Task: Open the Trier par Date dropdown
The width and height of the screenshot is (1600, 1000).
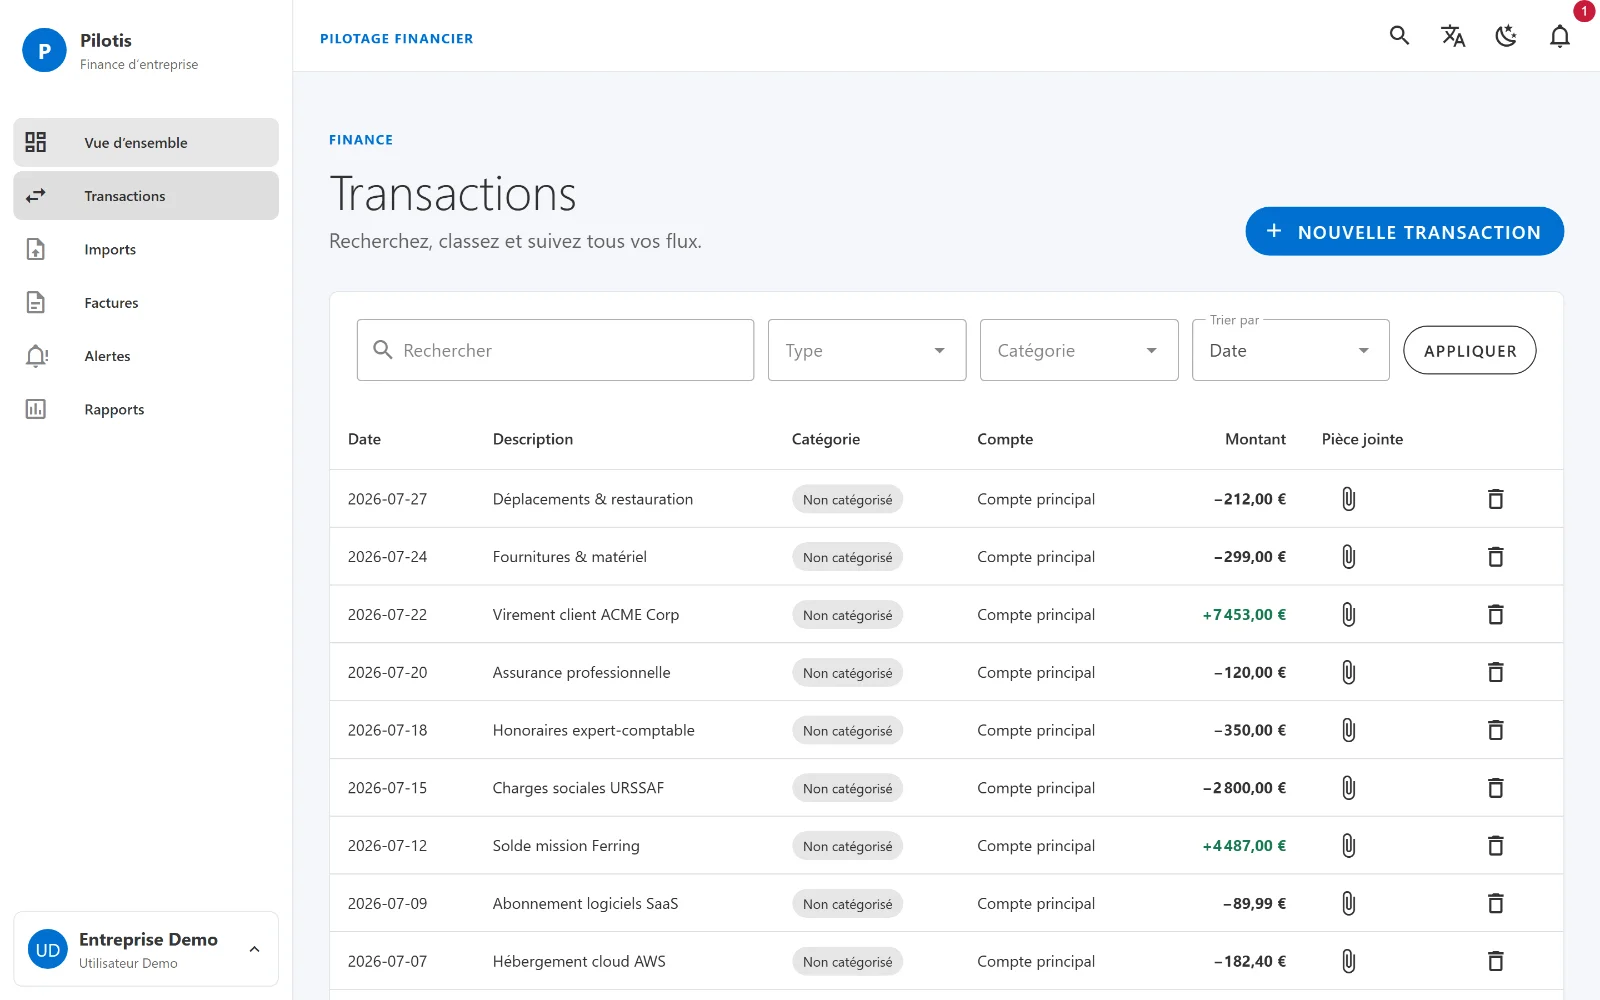Action: point(1291,350)
